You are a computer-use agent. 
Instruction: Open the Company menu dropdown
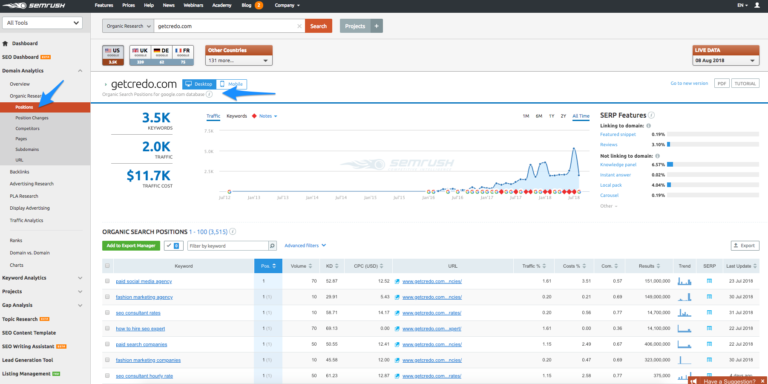[287, 5]
